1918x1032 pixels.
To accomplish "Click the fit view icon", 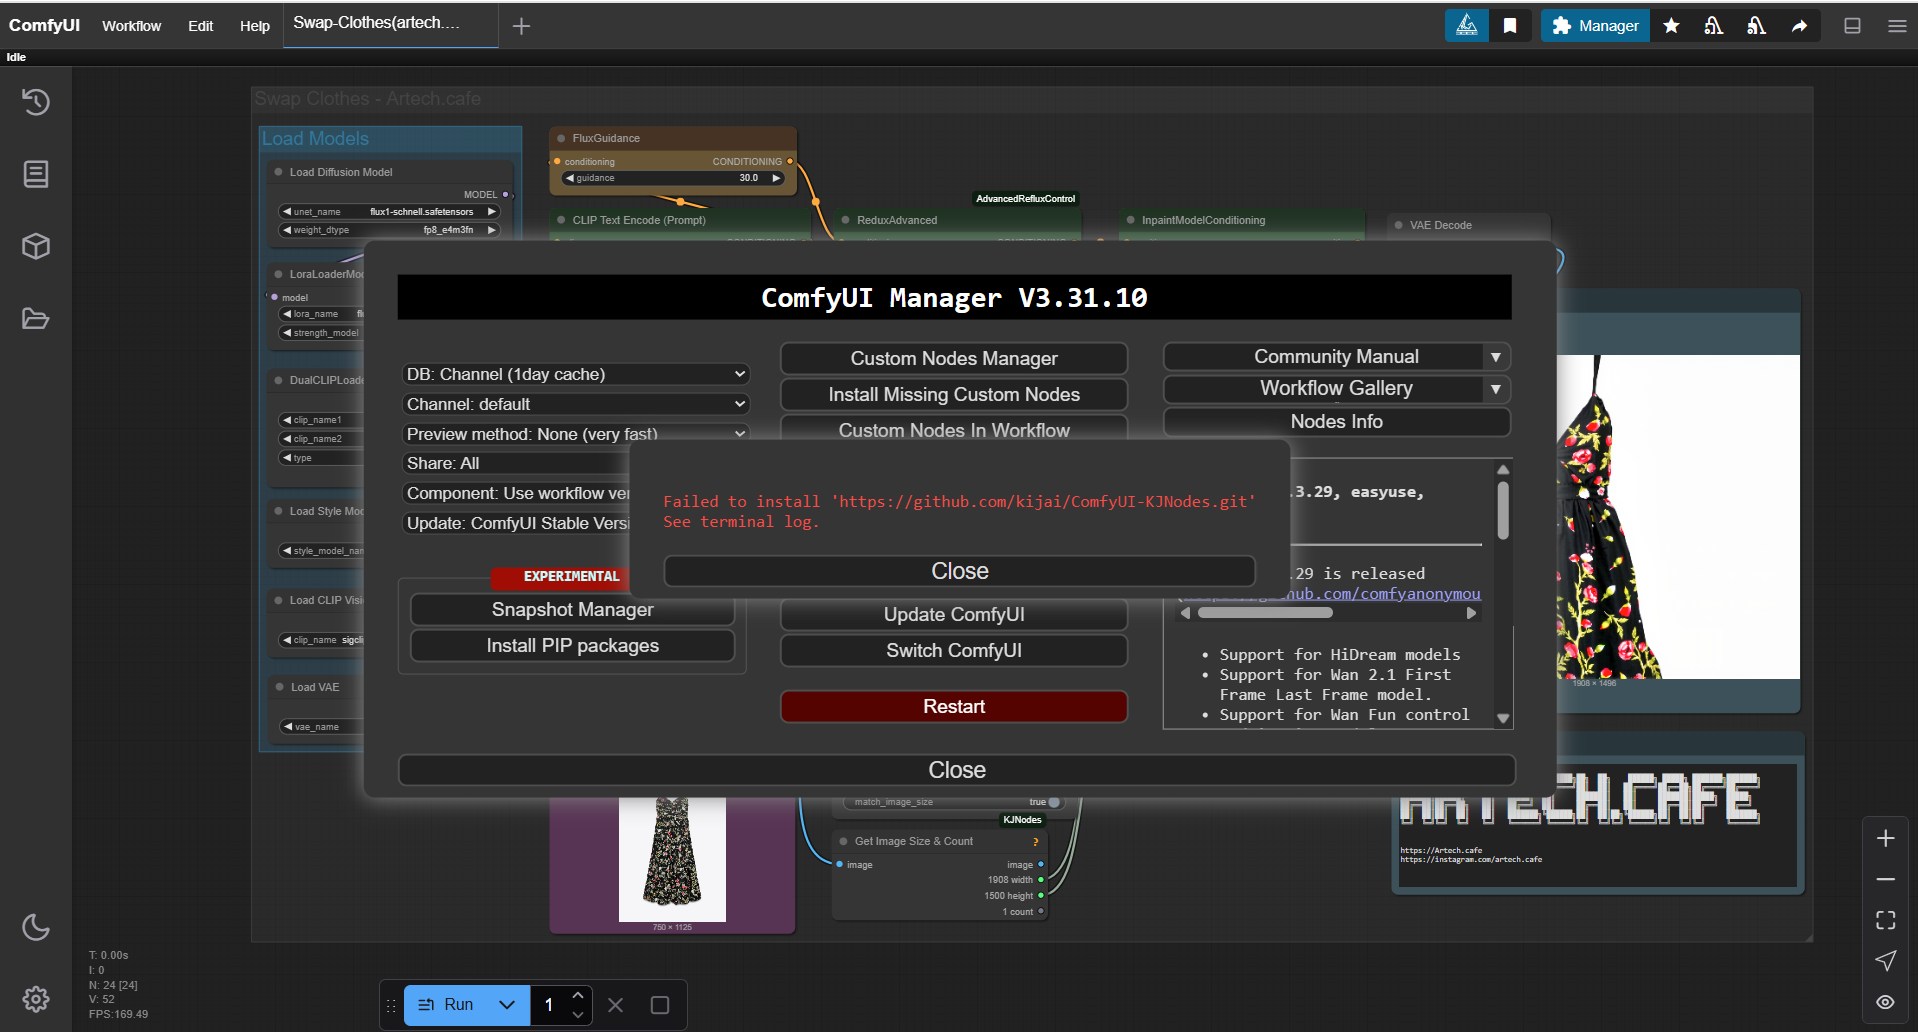I will pos(1885,920).
